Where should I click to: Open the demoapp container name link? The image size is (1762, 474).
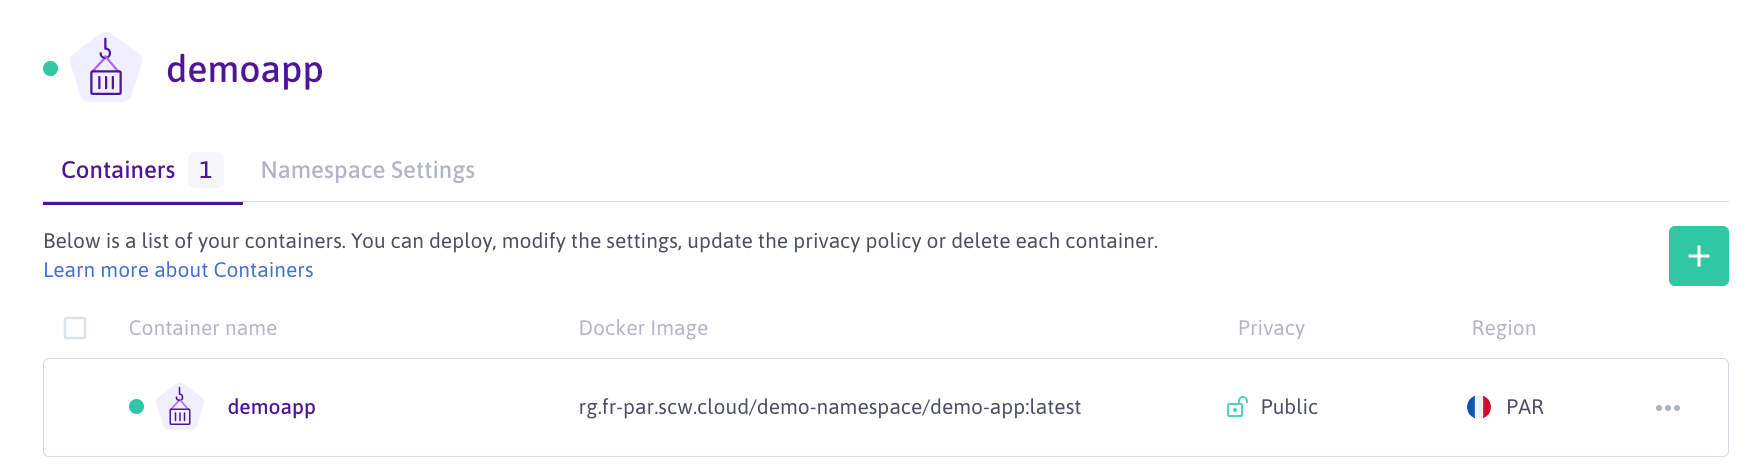pyautogui.click(x=271, y=407)
